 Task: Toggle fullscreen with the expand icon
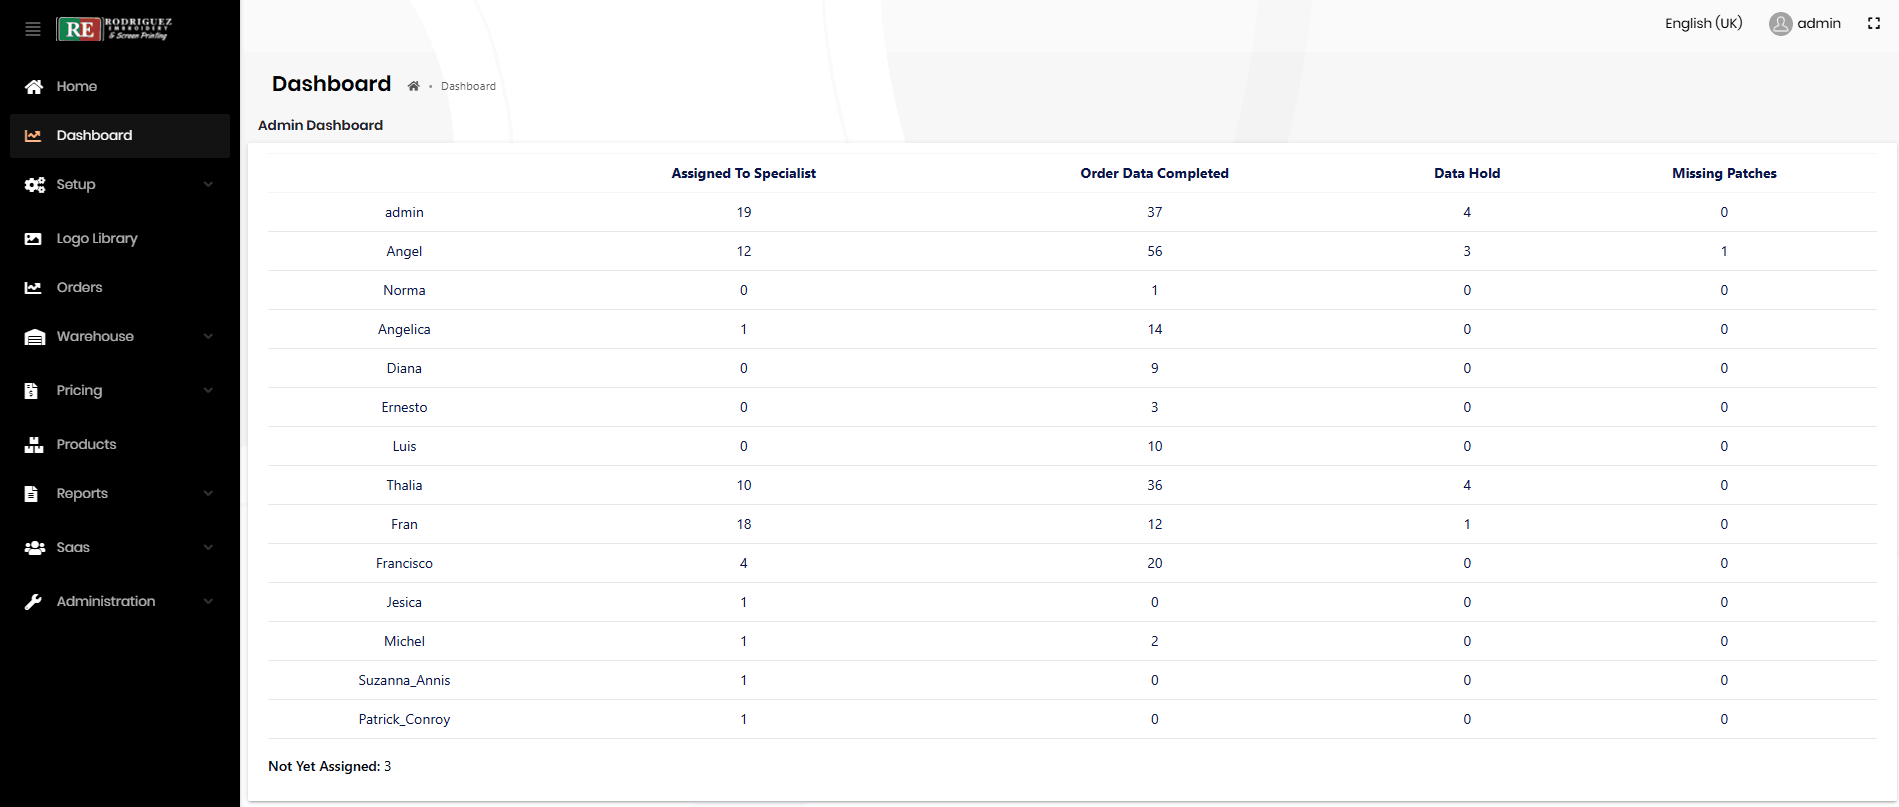point(1874,24)
